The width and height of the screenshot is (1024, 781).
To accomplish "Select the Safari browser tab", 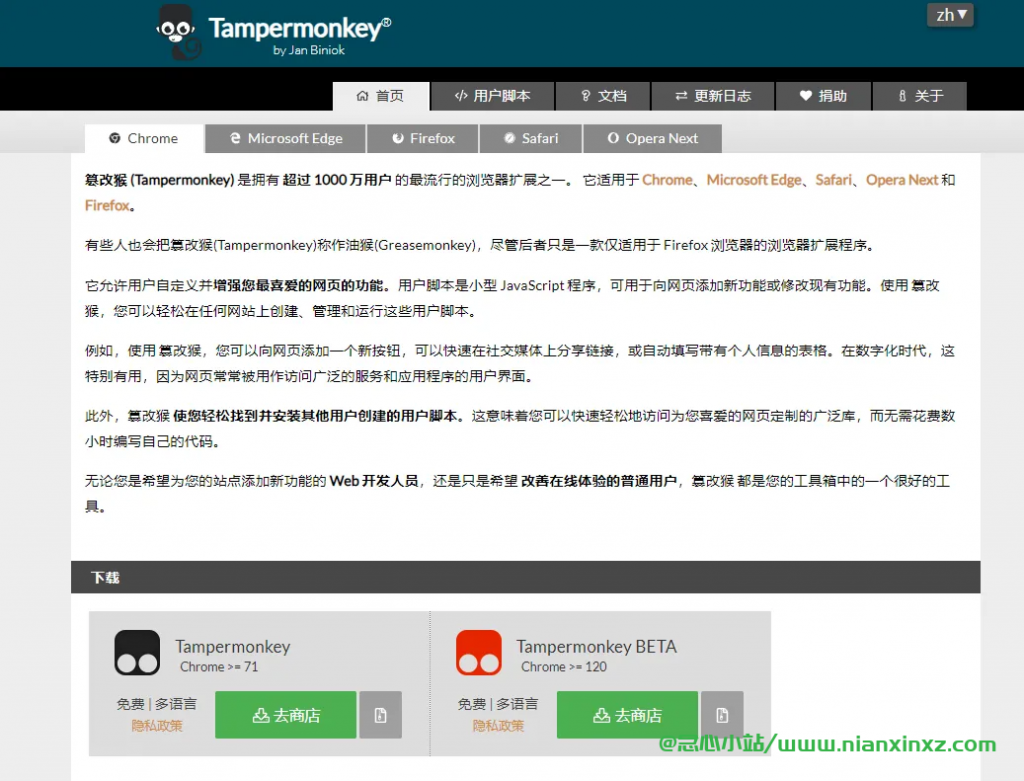I will point(530,138).
